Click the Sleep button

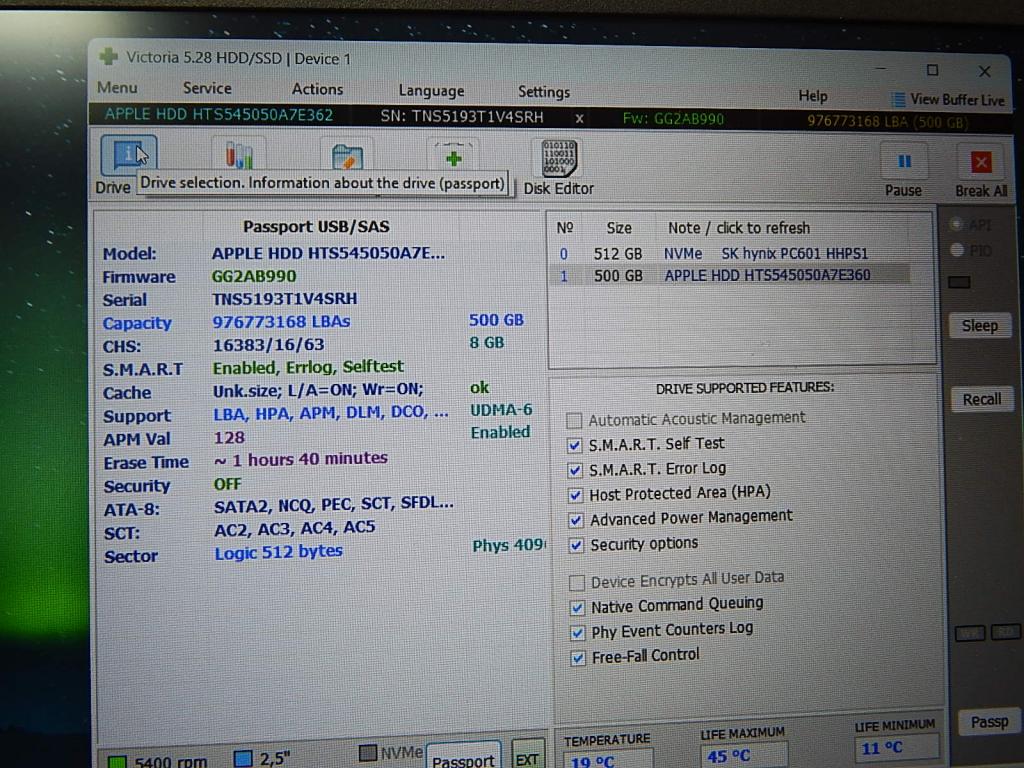(x=980, y=325)
